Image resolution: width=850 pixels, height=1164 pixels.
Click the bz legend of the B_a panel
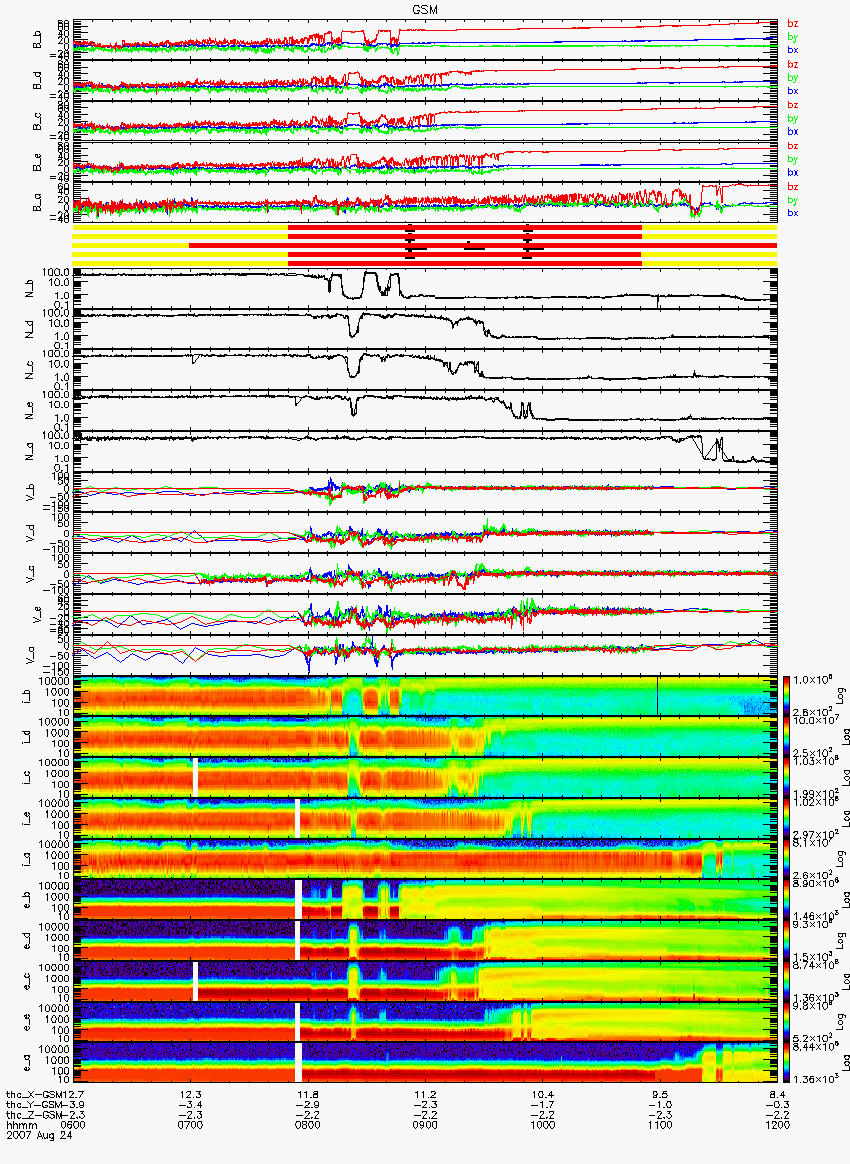[x=793, y=186]
